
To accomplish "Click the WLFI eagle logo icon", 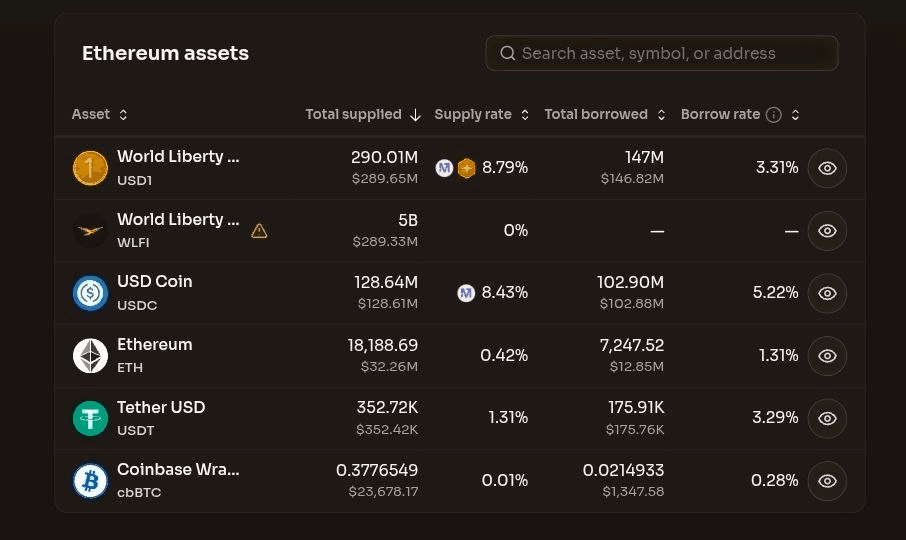I will (90, 230).
